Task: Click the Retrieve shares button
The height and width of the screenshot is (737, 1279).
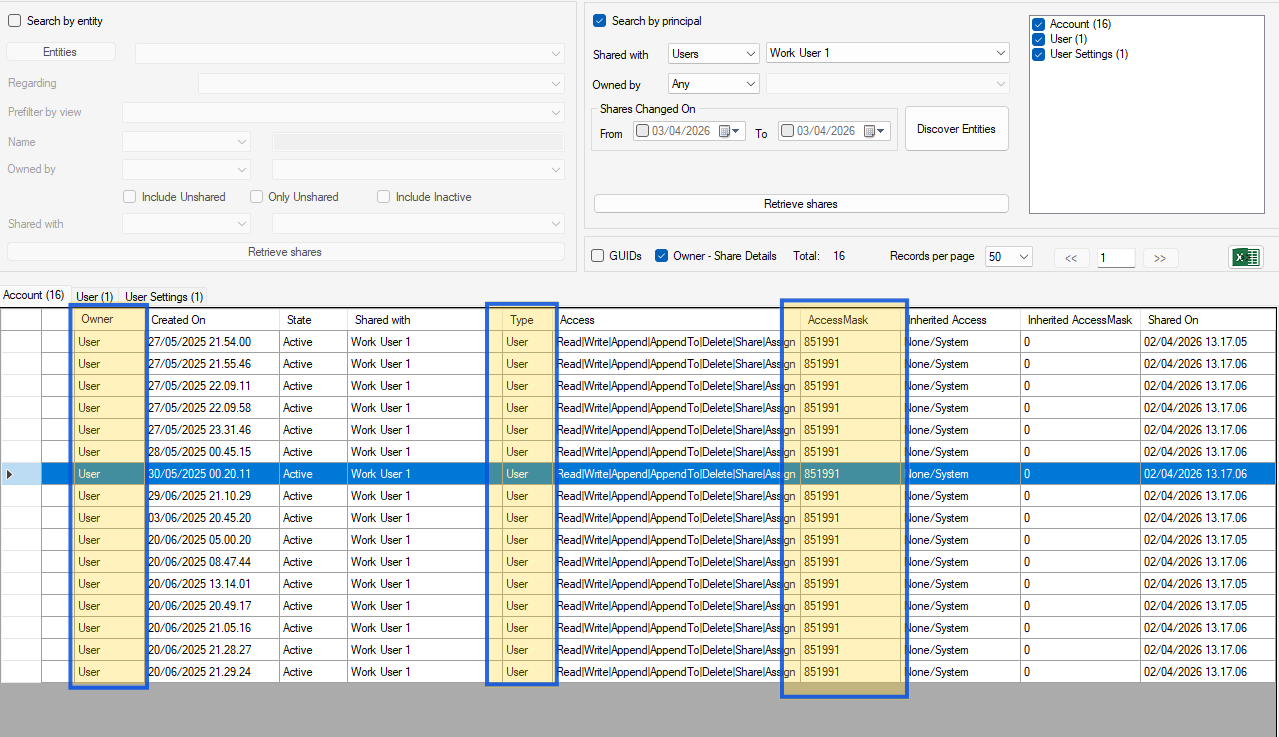Action: click(x=800, y=203)
